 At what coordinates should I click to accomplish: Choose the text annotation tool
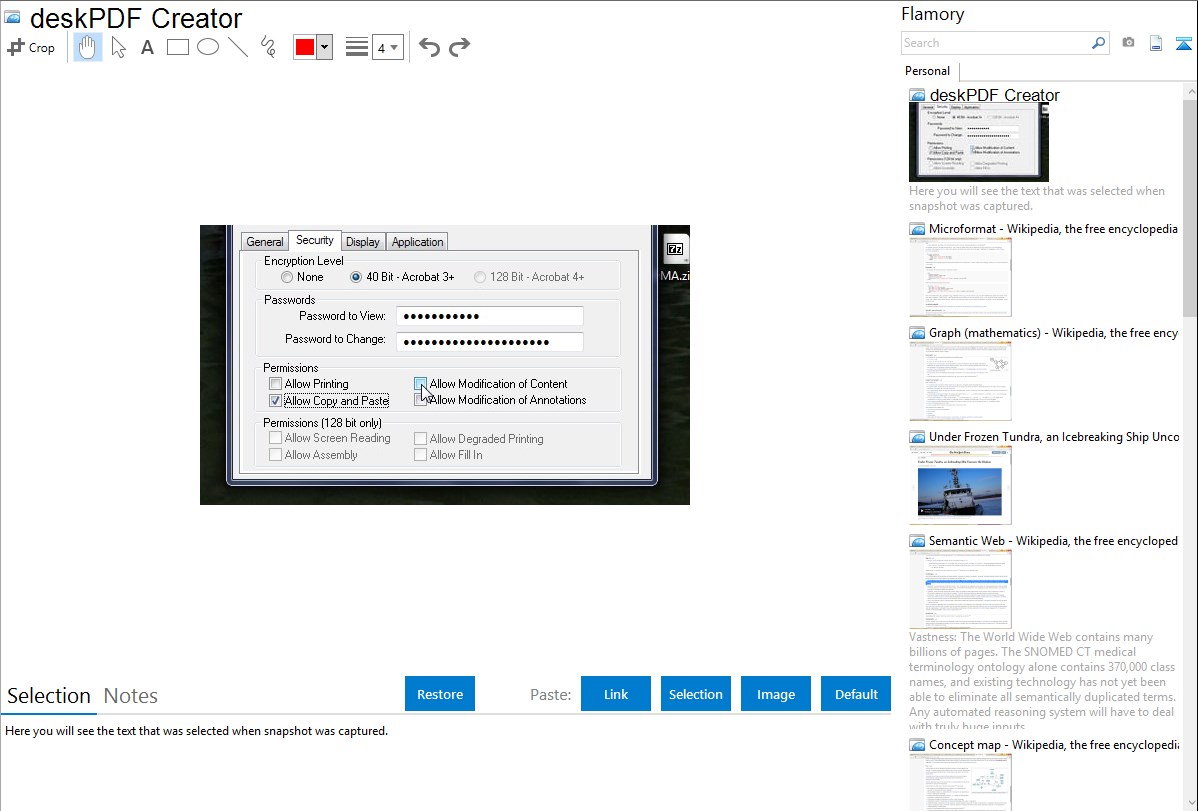pos(147,47)
